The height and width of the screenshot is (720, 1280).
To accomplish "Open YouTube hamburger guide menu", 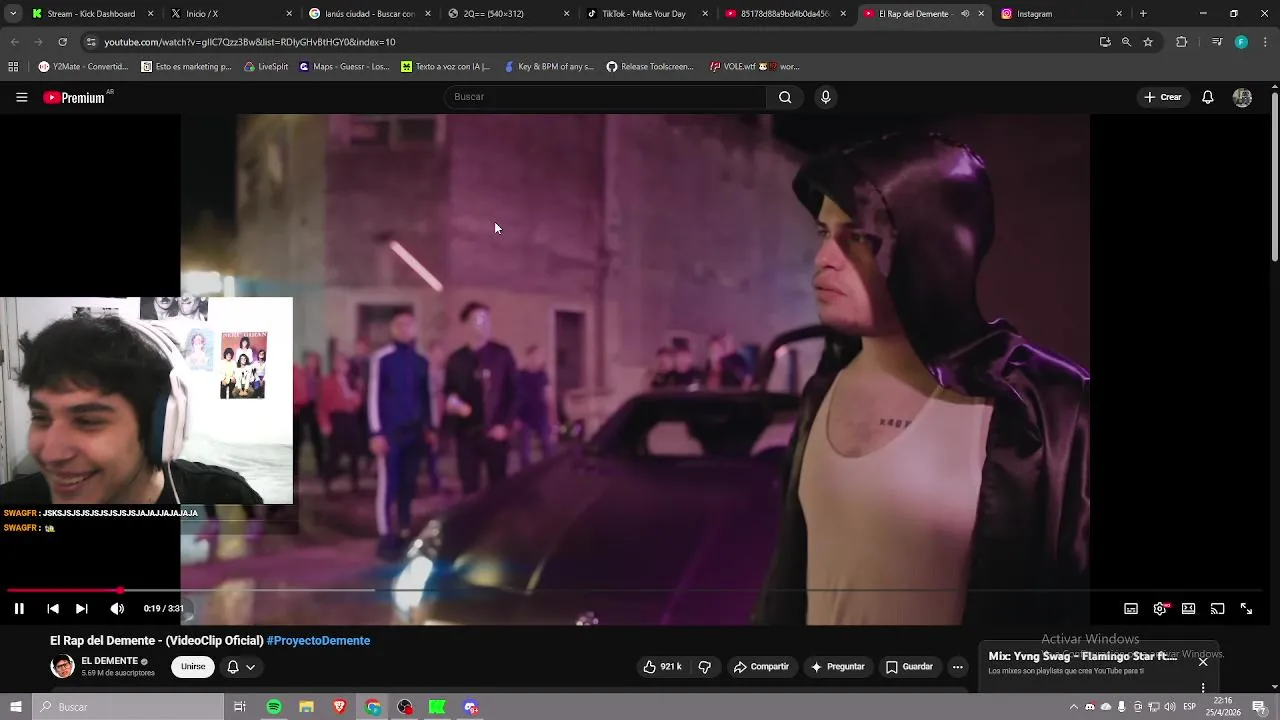I will (21, 97).
